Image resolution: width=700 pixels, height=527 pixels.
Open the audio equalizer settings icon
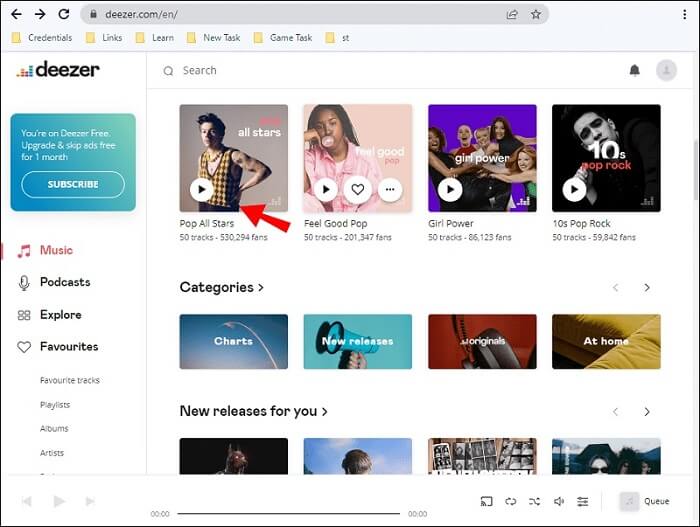click(583, 501)
